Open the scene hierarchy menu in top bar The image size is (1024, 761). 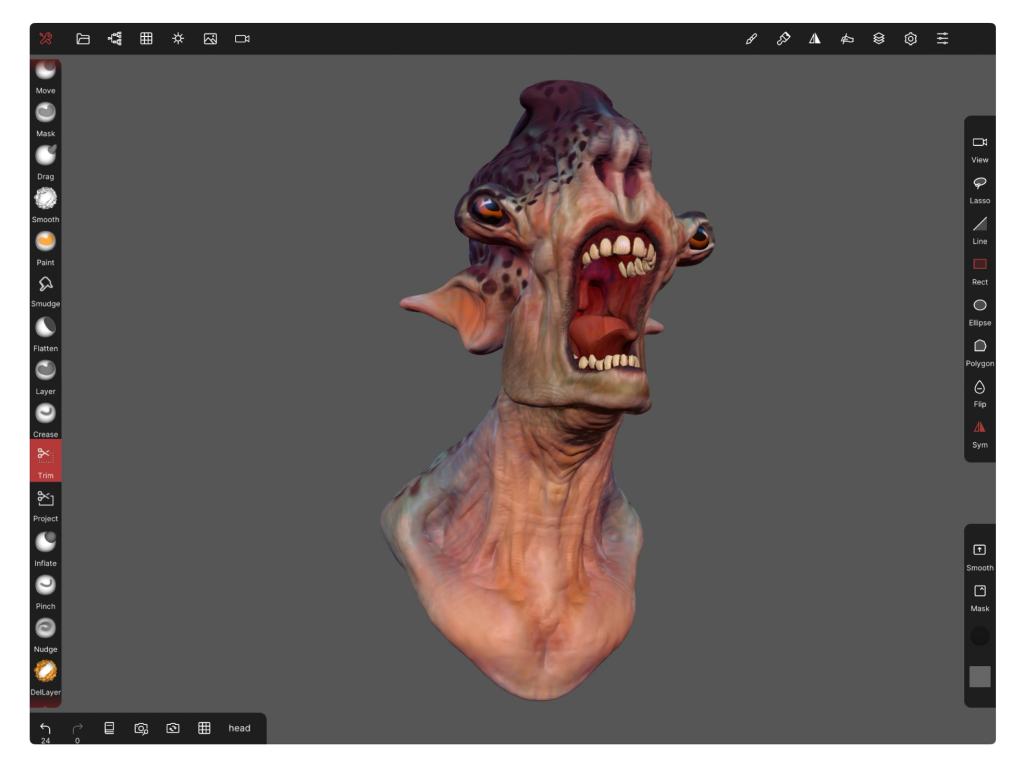pyautogui.click(x=114, y=39)
